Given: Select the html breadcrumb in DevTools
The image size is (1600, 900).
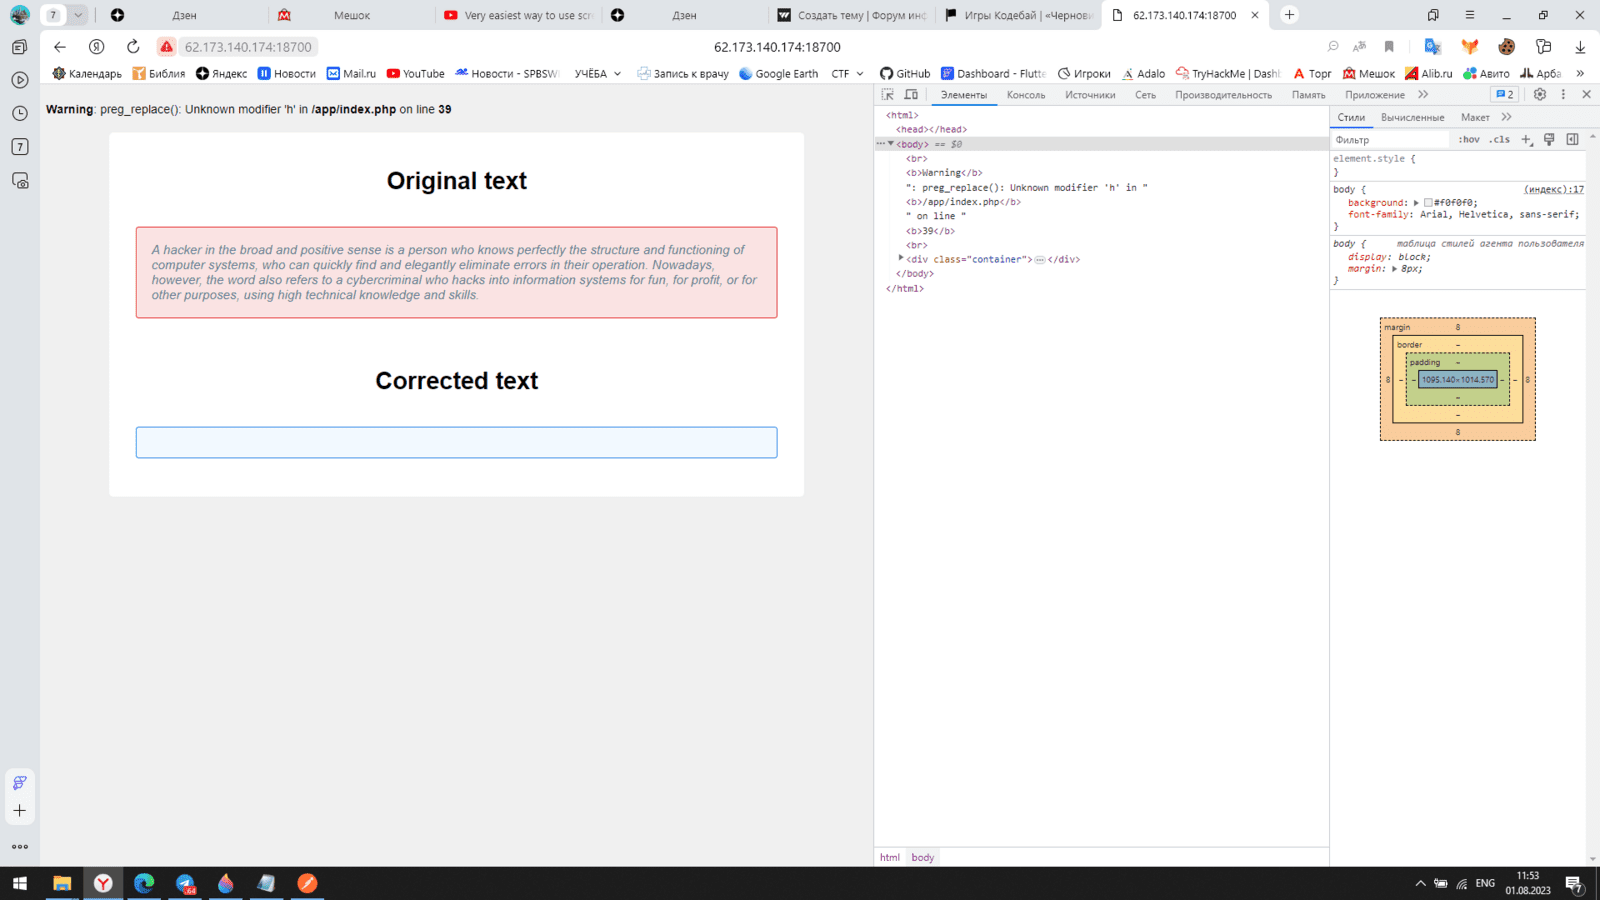Looking at the screenshot, I should [x=890, y=857].
